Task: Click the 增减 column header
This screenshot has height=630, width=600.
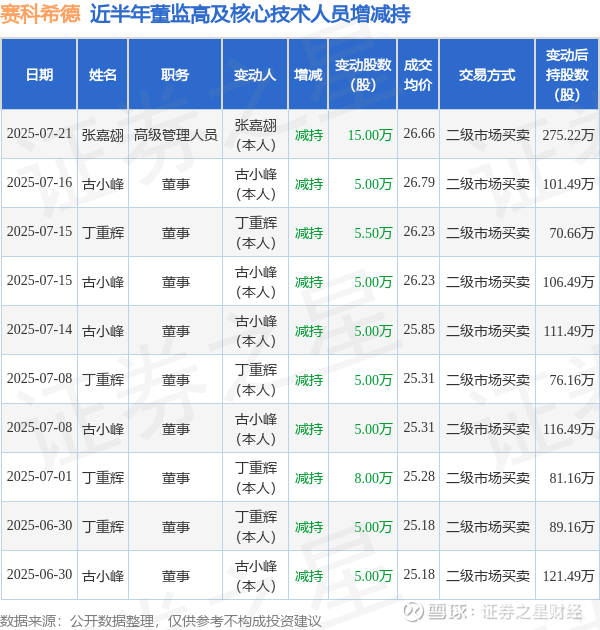Action: pyautogui.click(x=308, y=74)
